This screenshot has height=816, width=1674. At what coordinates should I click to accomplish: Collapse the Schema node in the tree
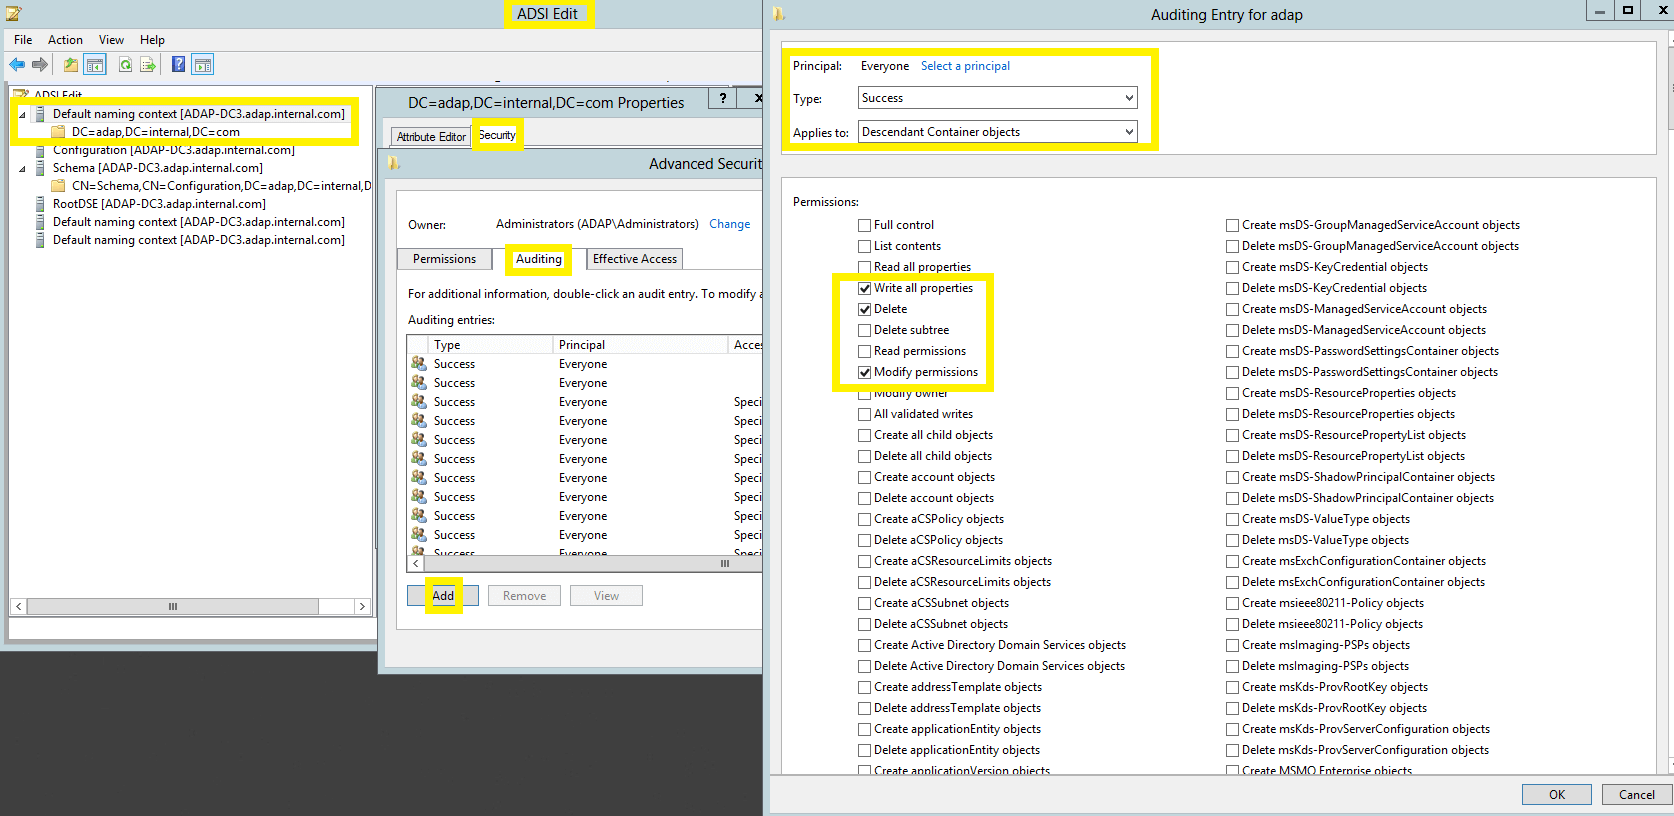[x=22, y=168]
